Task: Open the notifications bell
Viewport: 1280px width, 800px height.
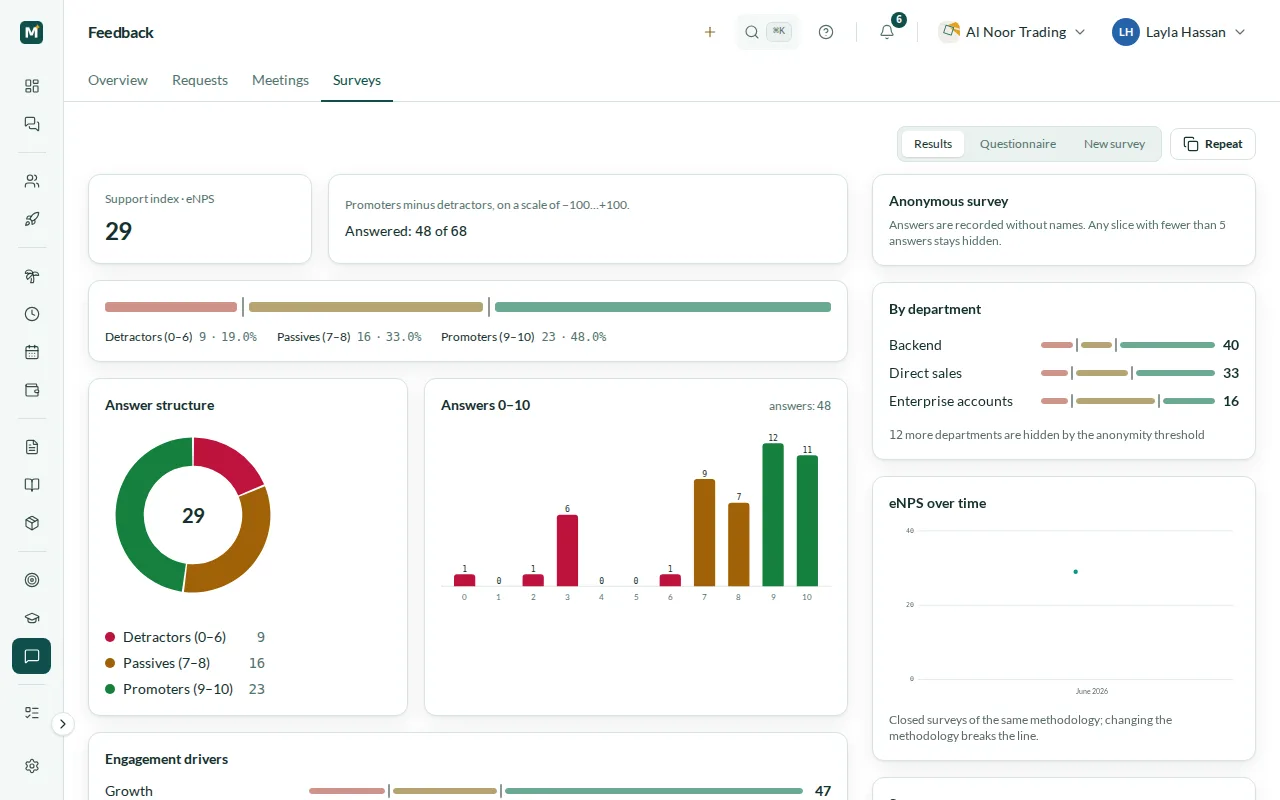Action: (x=887, y=32)
